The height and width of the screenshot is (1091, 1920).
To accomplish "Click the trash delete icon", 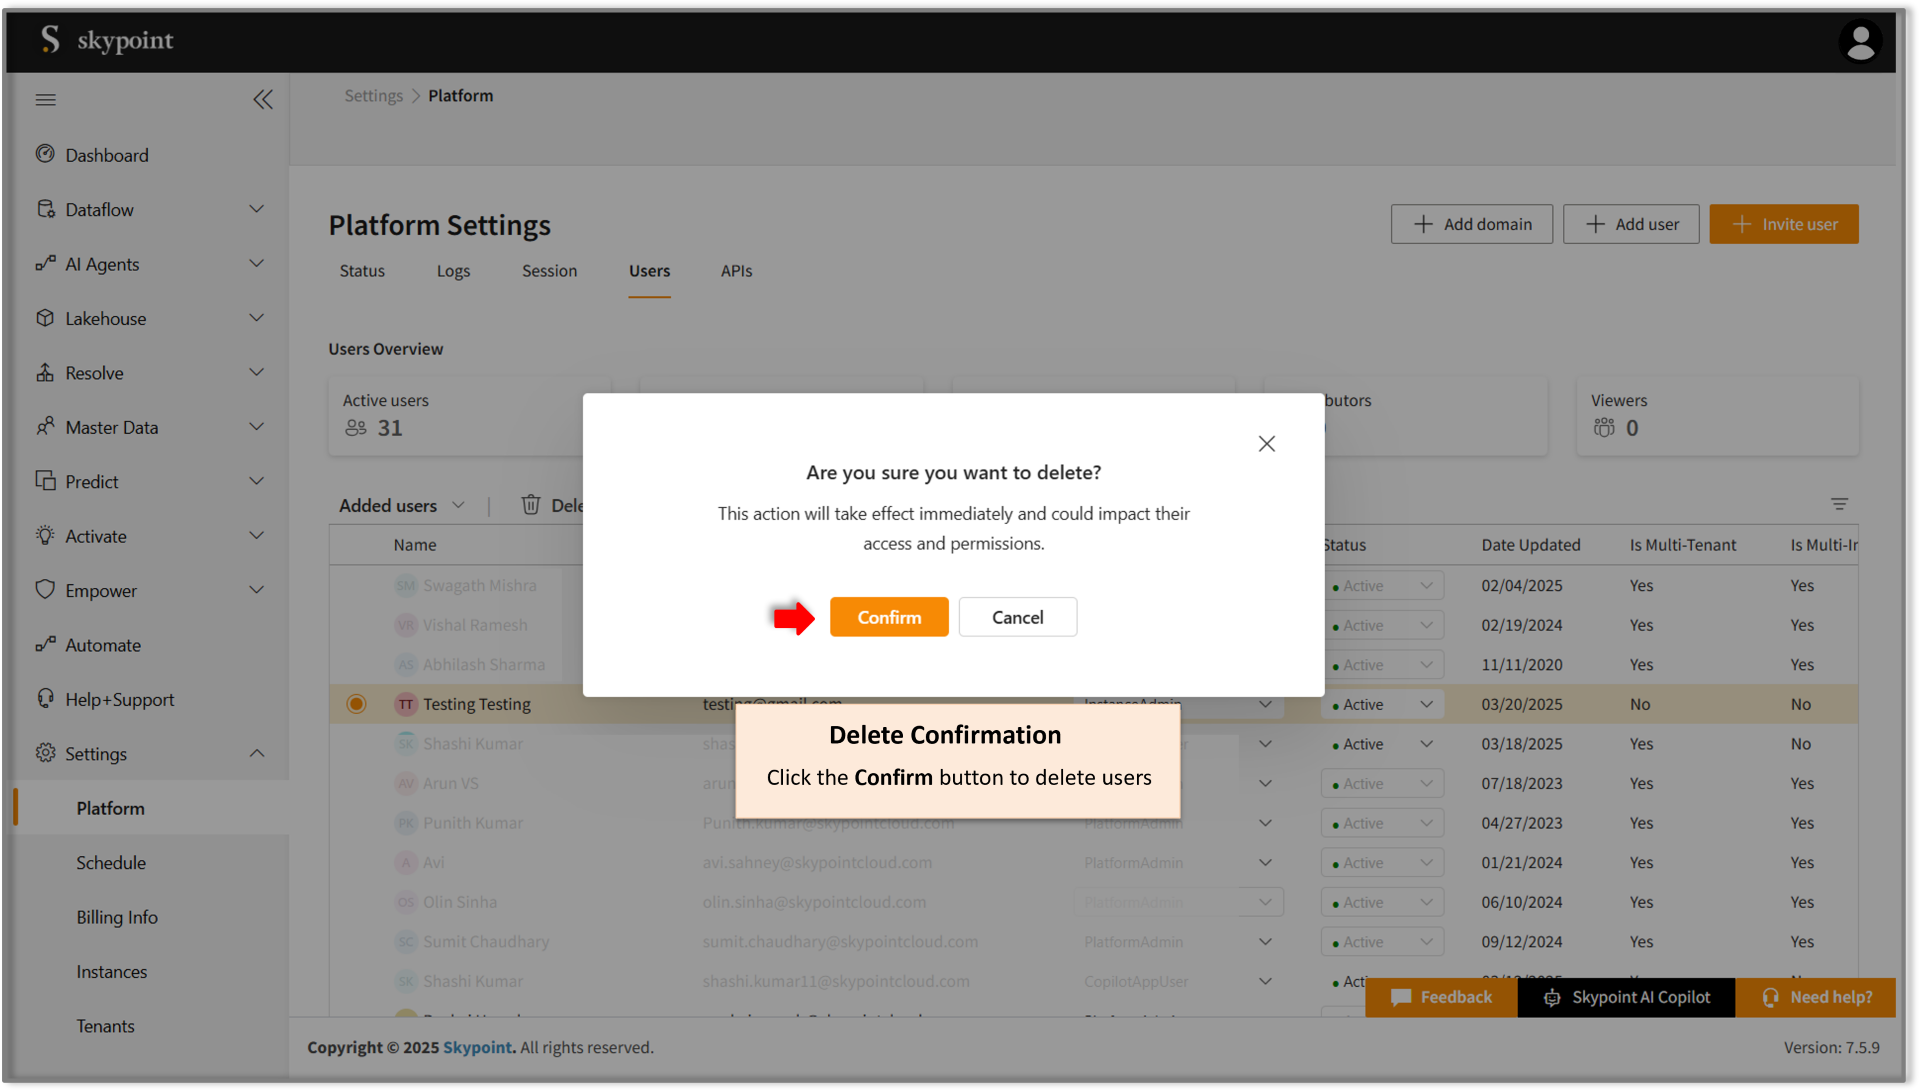I will pyautogui.click(x=531, y=505).
